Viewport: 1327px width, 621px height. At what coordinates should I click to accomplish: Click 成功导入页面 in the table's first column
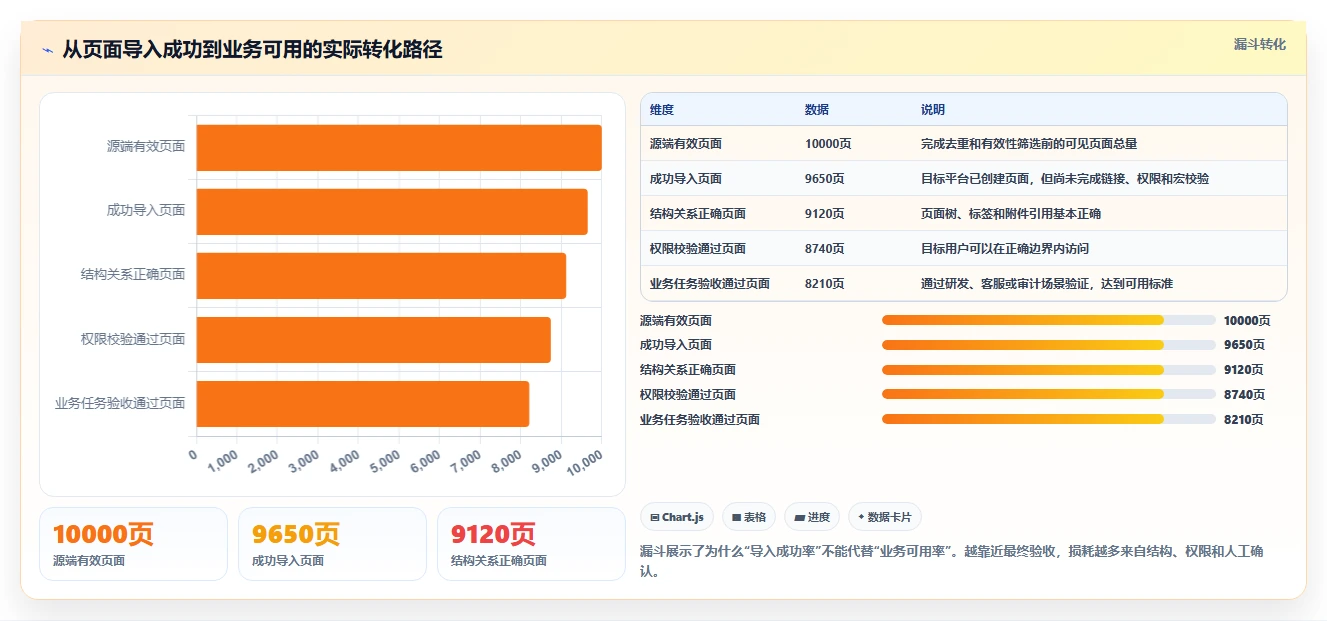686,179
